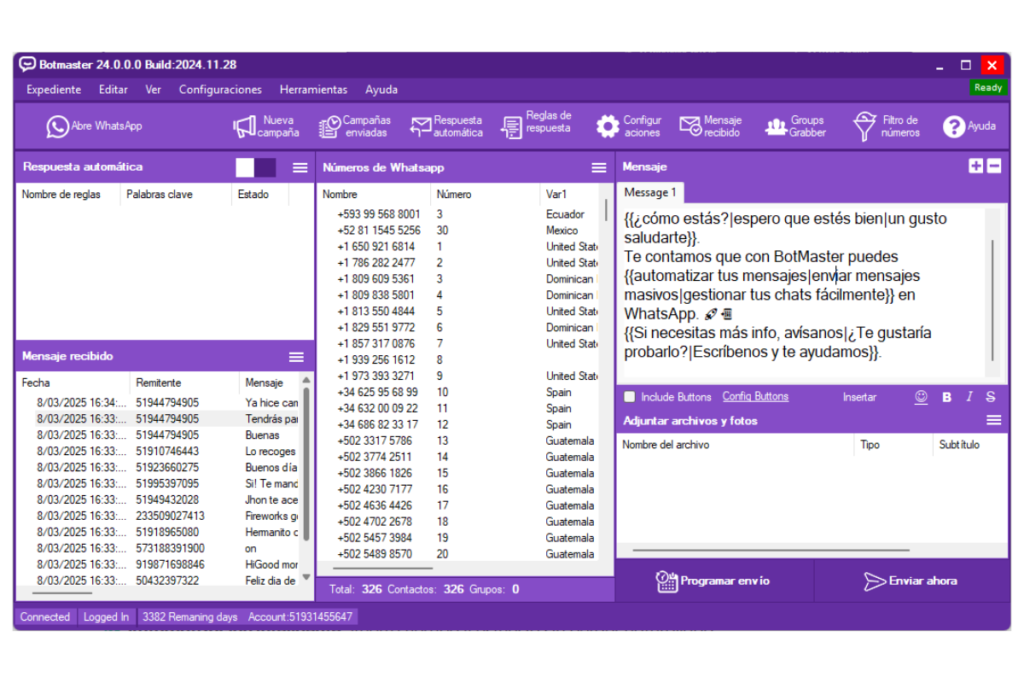Image resolution: width=1024 pixels, height=683 pixels.
Task: Click the Connected status indicator
Action: (x=44, y=616)
